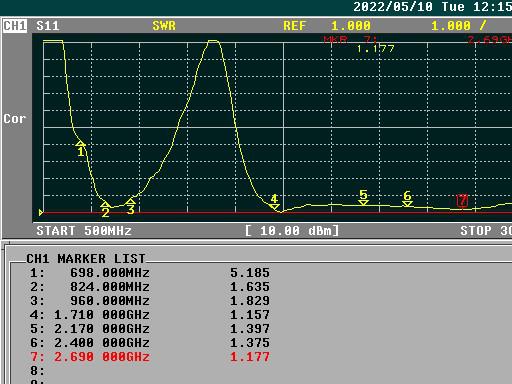Click the reference position arrow at the left axis
This screenshot has height=384, width=512.
[41, 212]
